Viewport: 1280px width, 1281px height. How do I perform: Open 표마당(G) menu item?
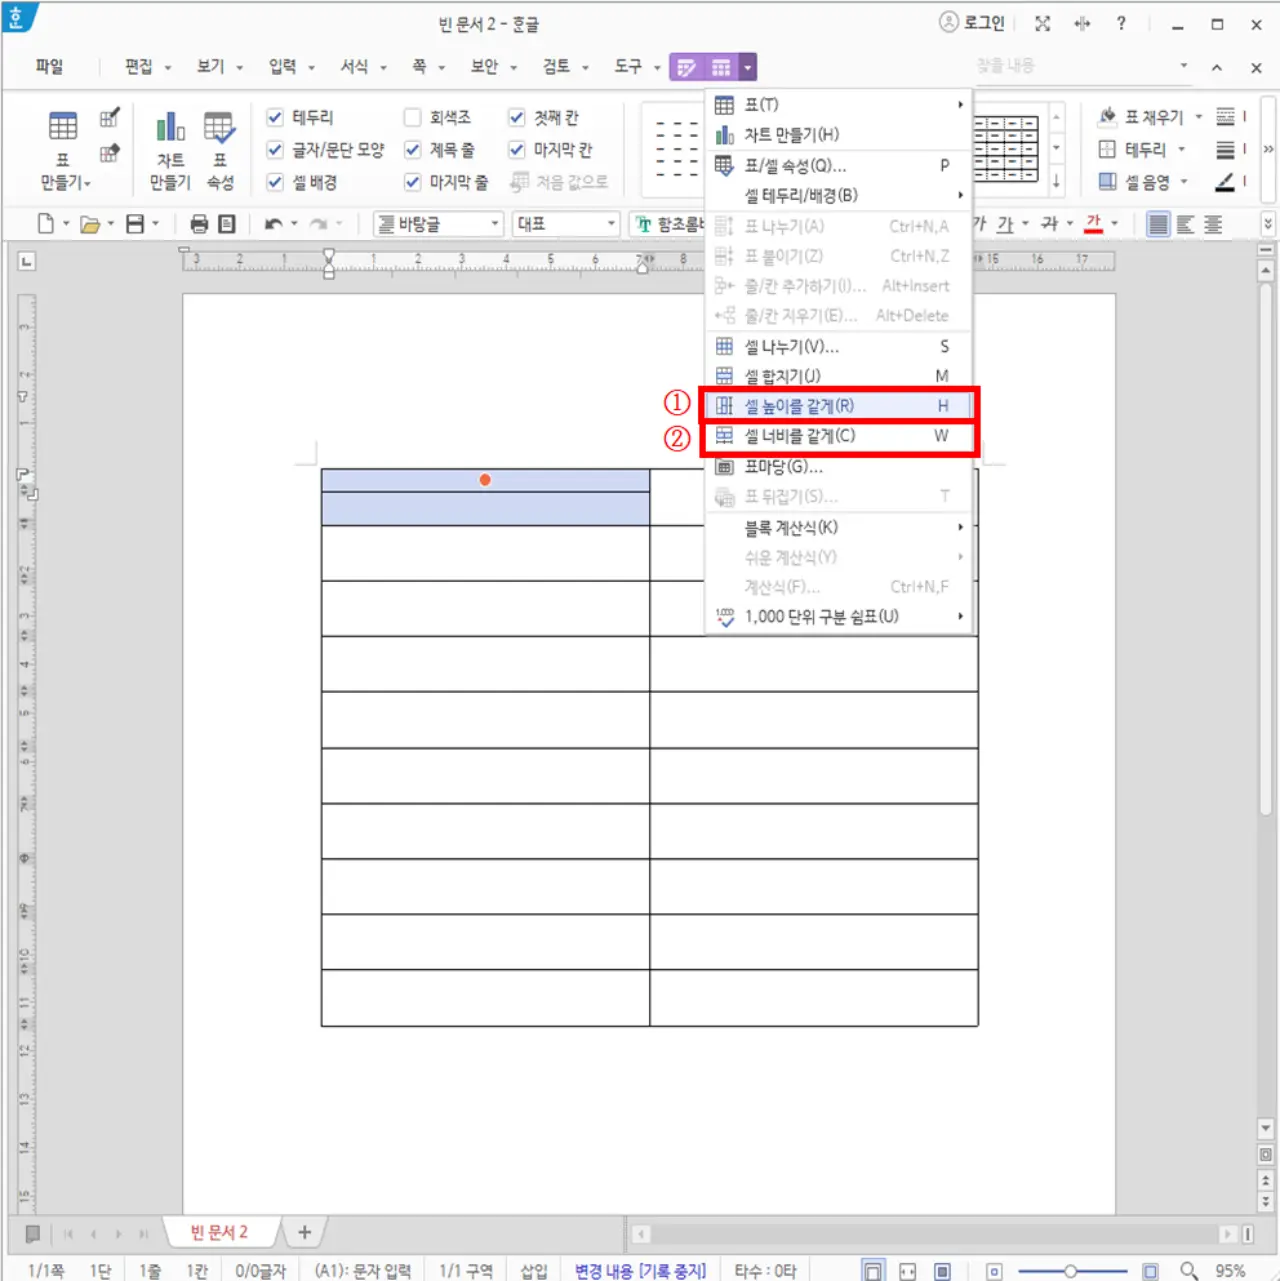(840, 467)
